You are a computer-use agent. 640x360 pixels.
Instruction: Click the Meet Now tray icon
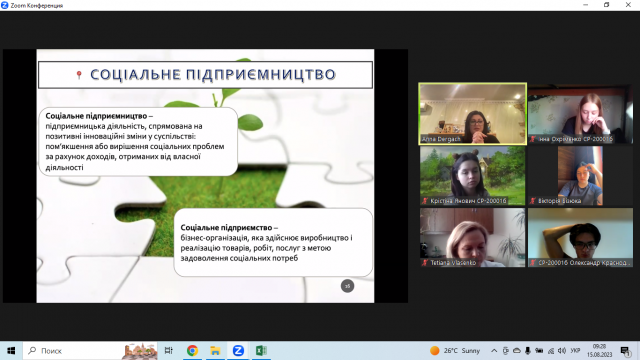coord(506,351)
